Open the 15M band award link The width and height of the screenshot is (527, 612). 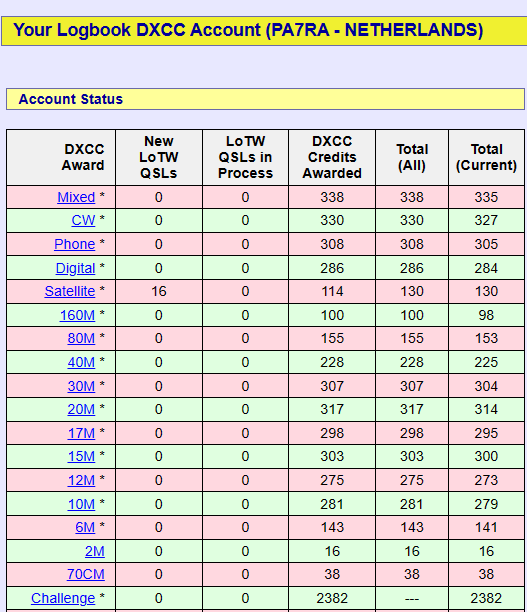[x=81, y=456]
